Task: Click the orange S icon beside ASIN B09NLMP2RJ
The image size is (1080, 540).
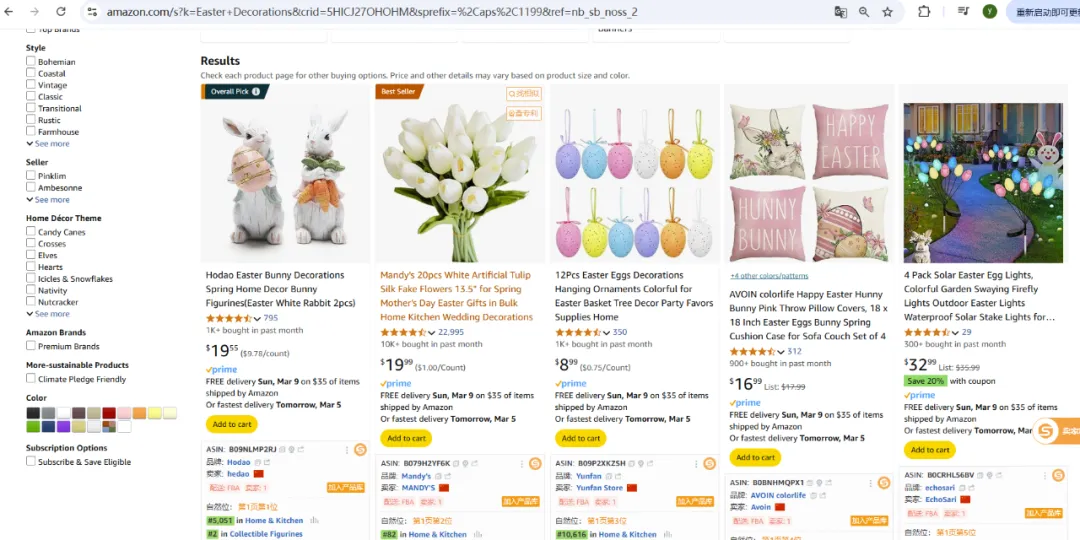Action: point(360,449)
